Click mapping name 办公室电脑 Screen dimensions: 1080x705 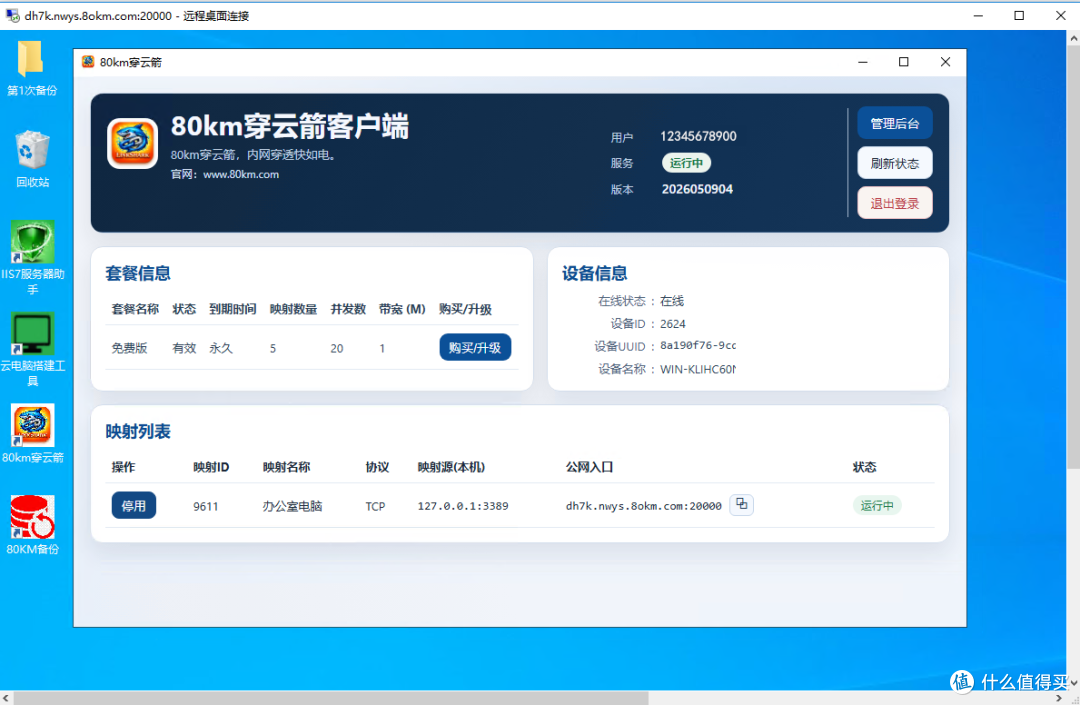(x=292, y=506)
